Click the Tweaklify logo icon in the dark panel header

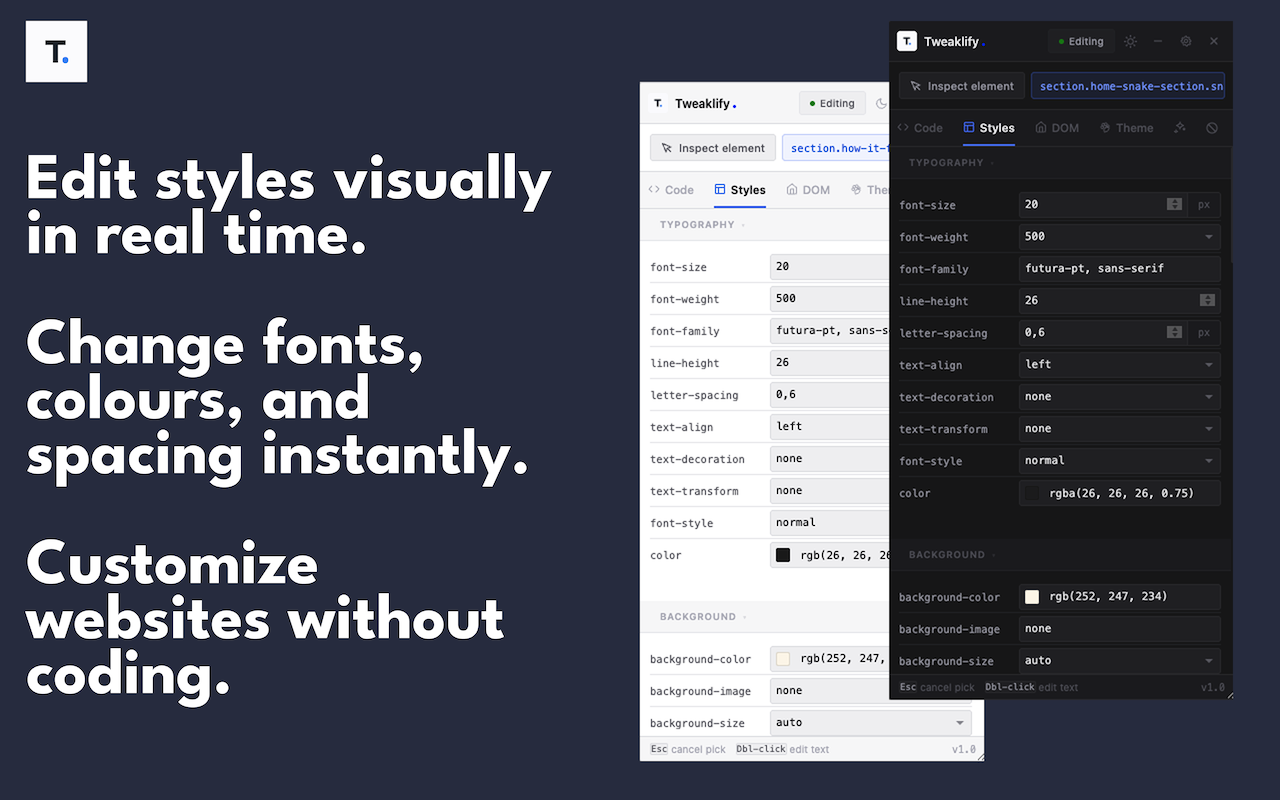pos(907,41)
